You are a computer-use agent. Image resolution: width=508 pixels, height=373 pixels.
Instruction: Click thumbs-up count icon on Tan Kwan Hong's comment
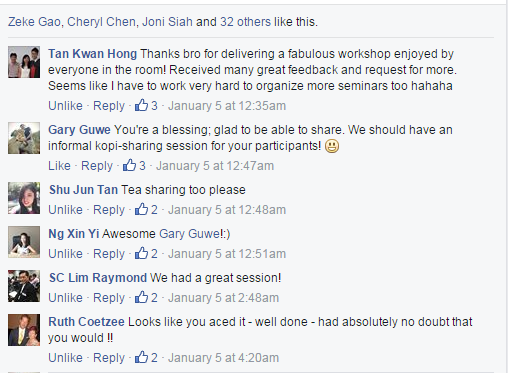141,105
